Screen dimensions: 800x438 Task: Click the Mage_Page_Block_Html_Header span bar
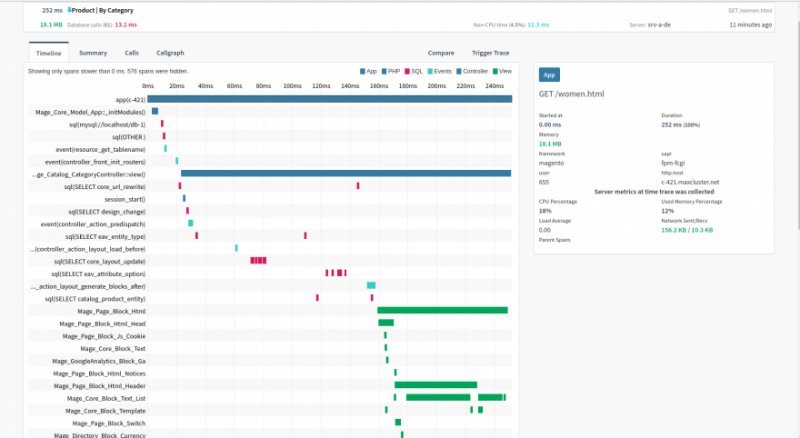coord(435,385)
